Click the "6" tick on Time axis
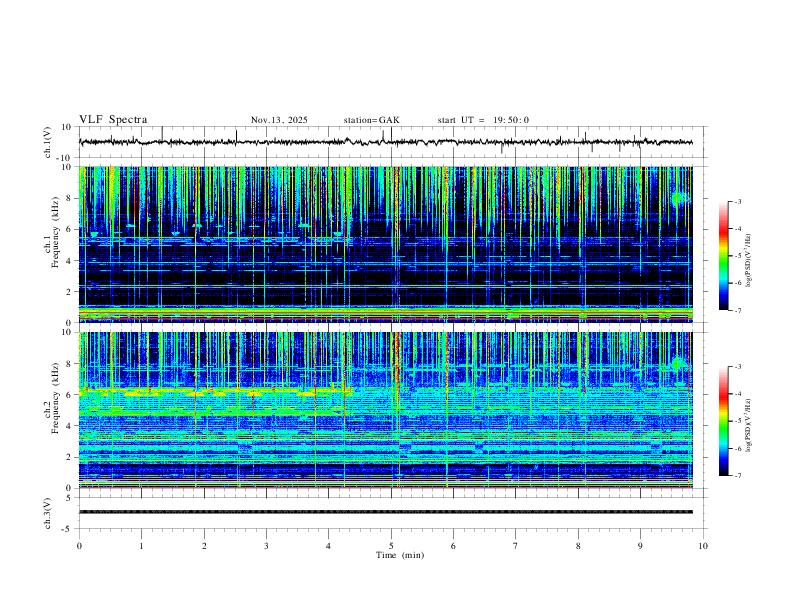 [x=454, y=546]
